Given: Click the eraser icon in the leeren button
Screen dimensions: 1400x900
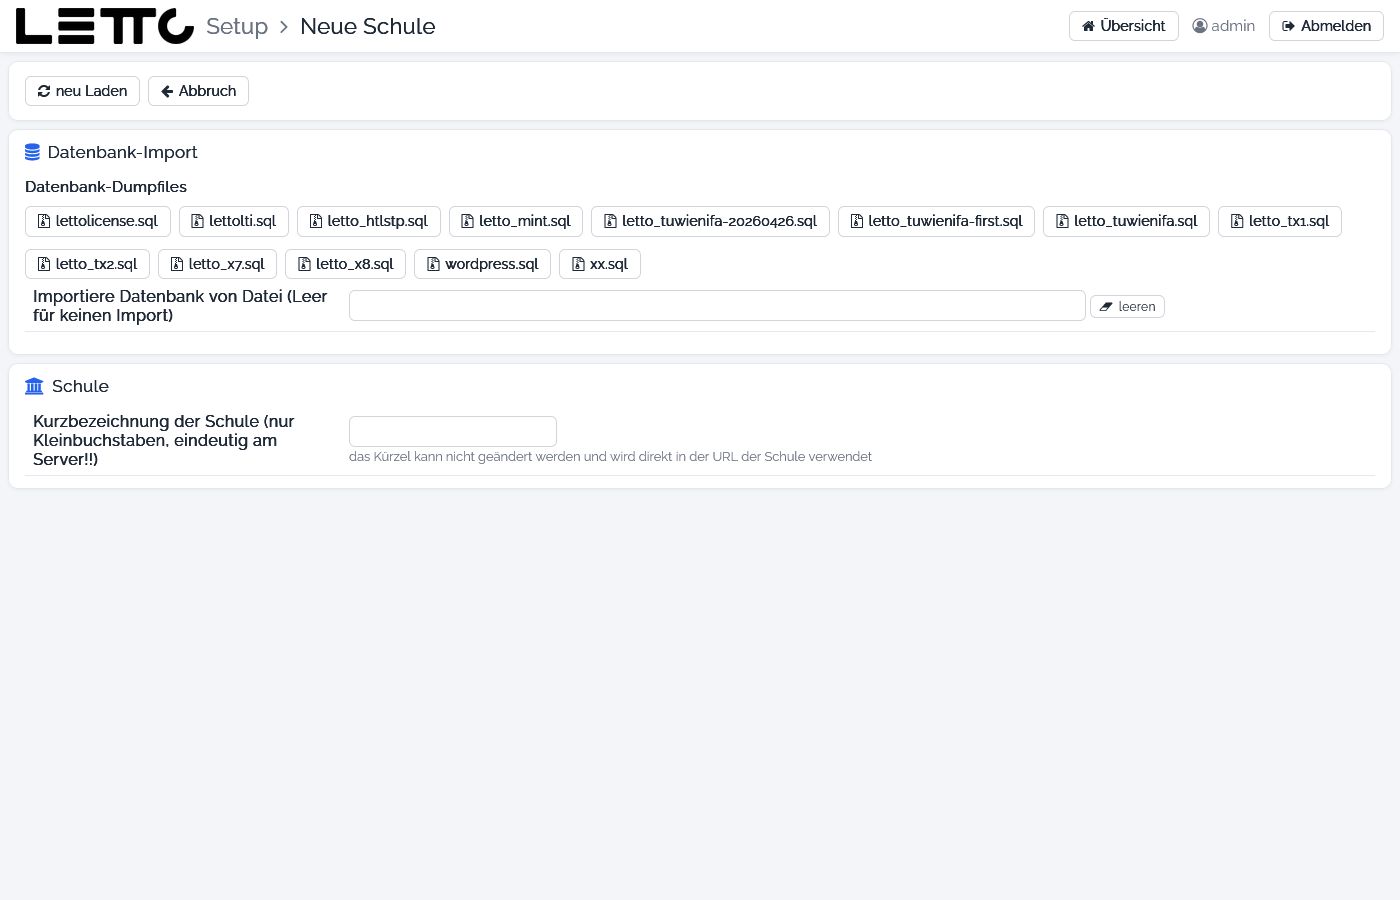Looking at the screenshot, I should 1106,307.
